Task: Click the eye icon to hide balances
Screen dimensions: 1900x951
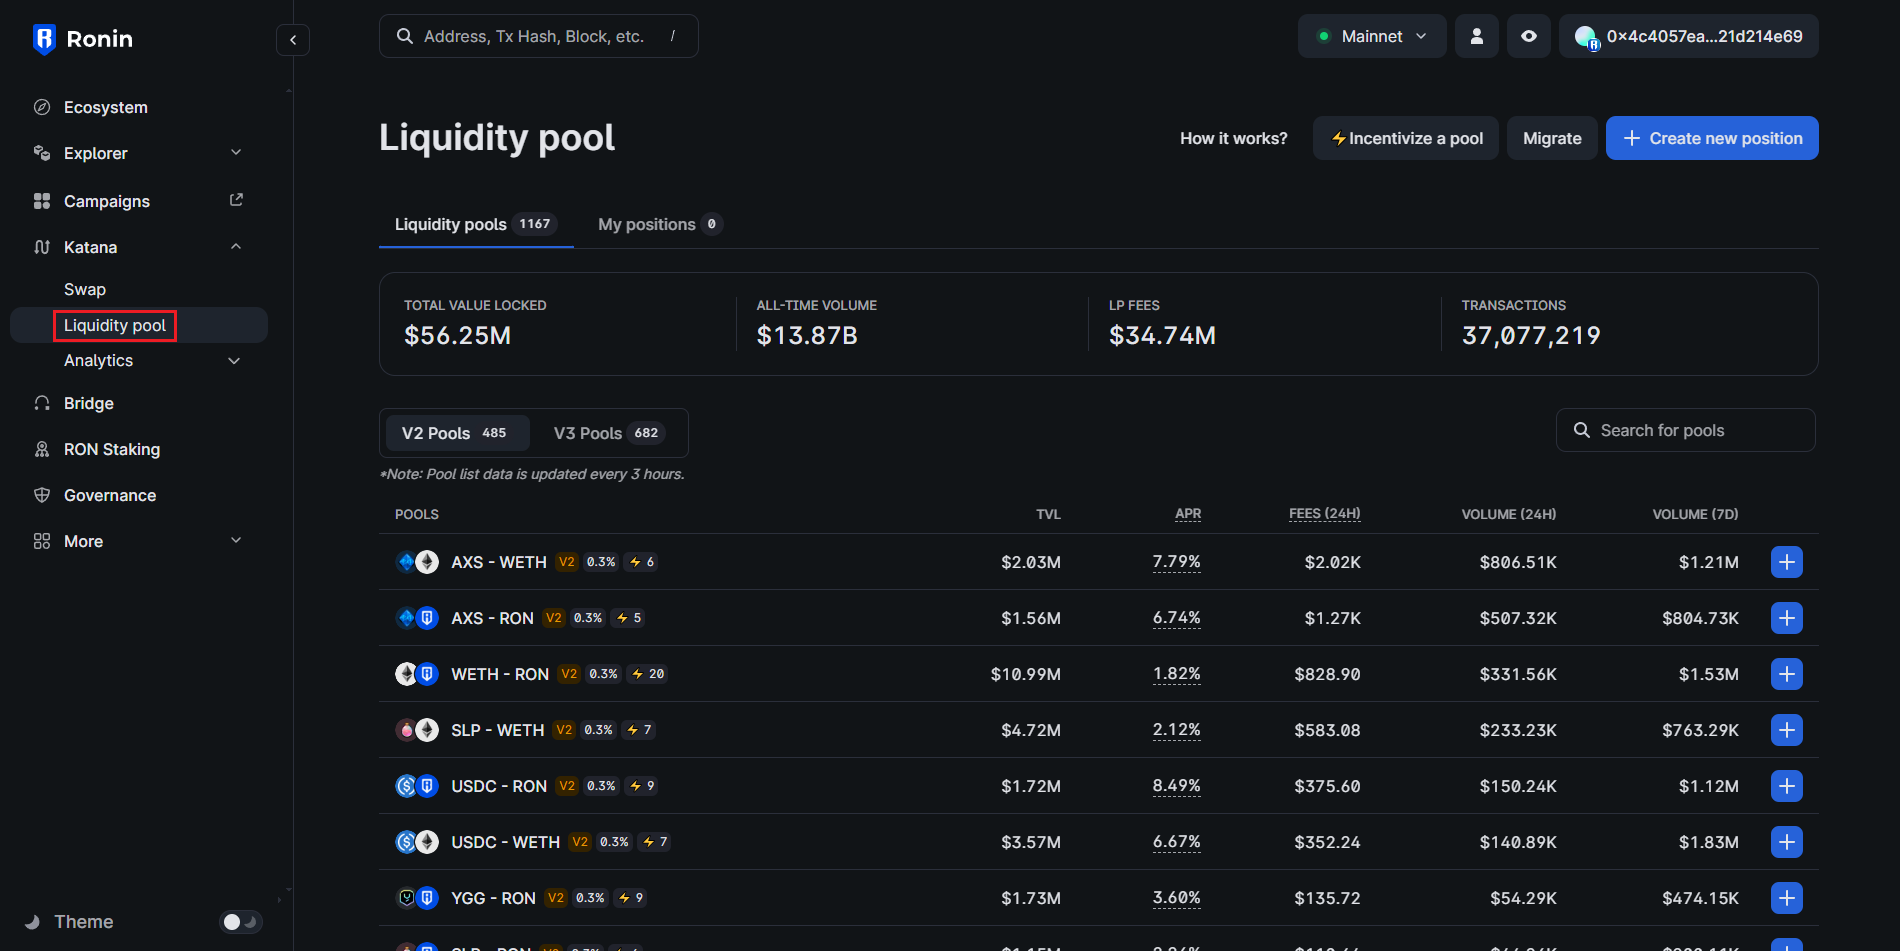Action: click(1529, 35)
